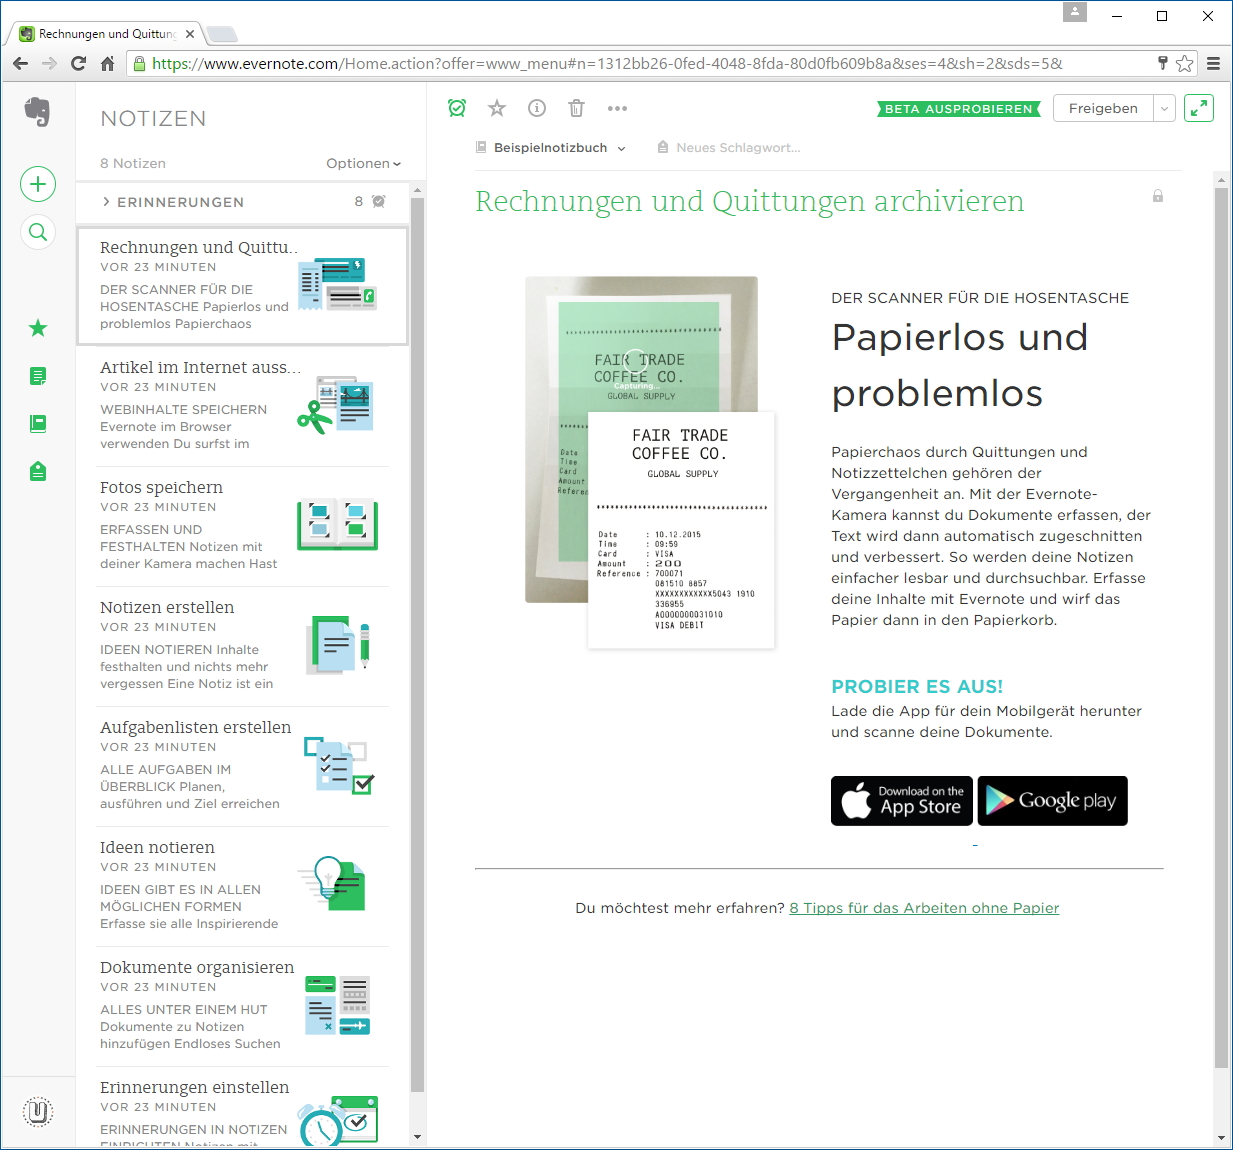Open more actions three-dot menu
Image resolution: width=1233 pixels, height=1150 pixels.
click(617, 108)
